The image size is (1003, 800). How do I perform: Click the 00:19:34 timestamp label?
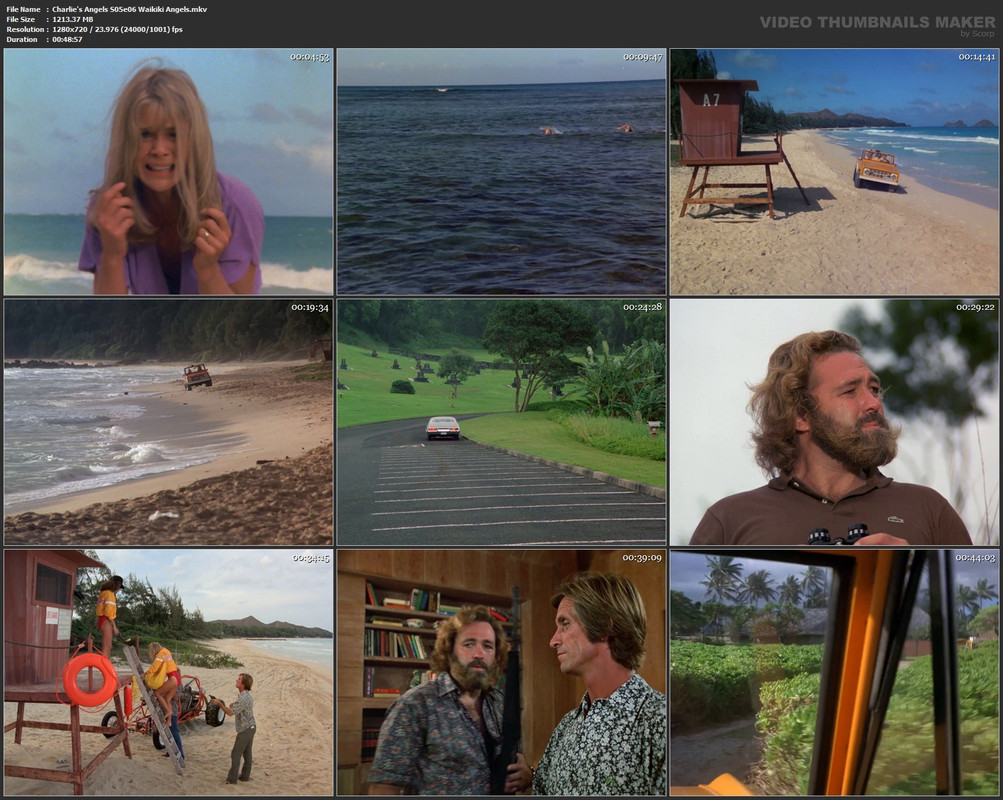(310, 308)
